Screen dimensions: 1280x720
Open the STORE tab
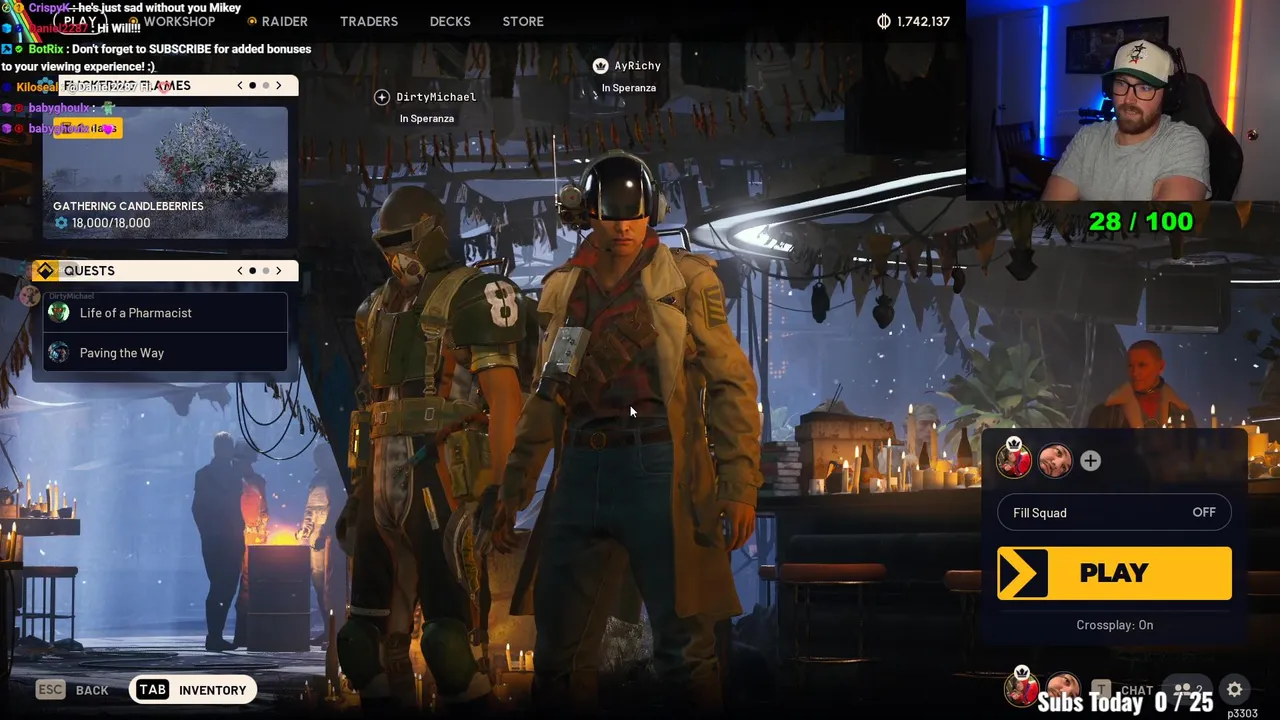click(523, 21)
